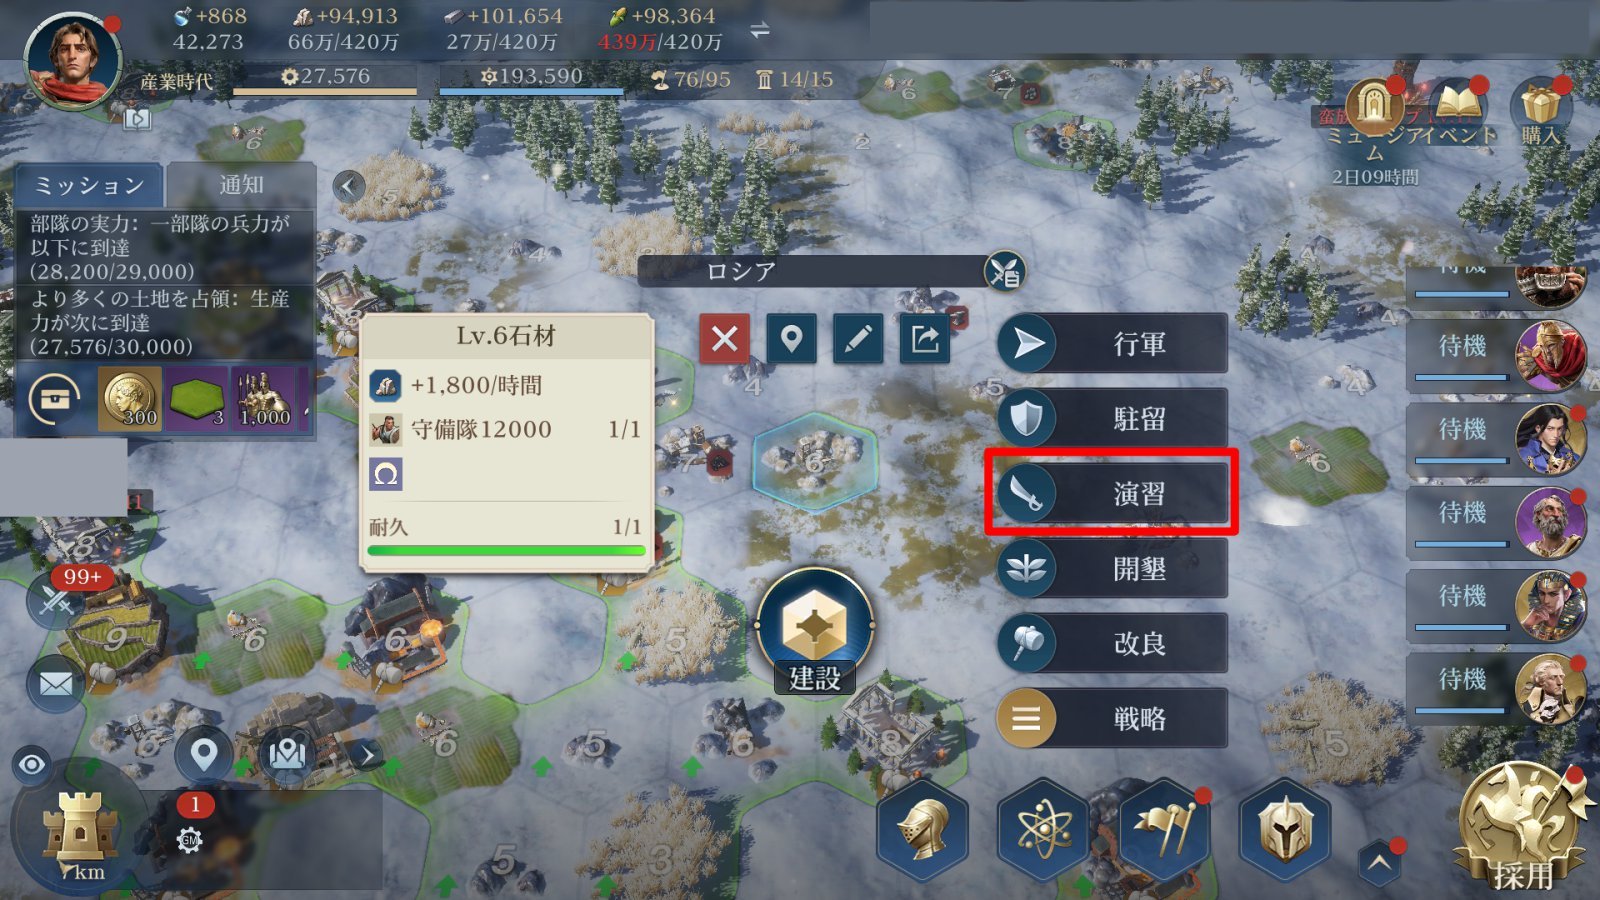
Task: Click the green 耐久 durability bar
Action: tap(506, 550)
